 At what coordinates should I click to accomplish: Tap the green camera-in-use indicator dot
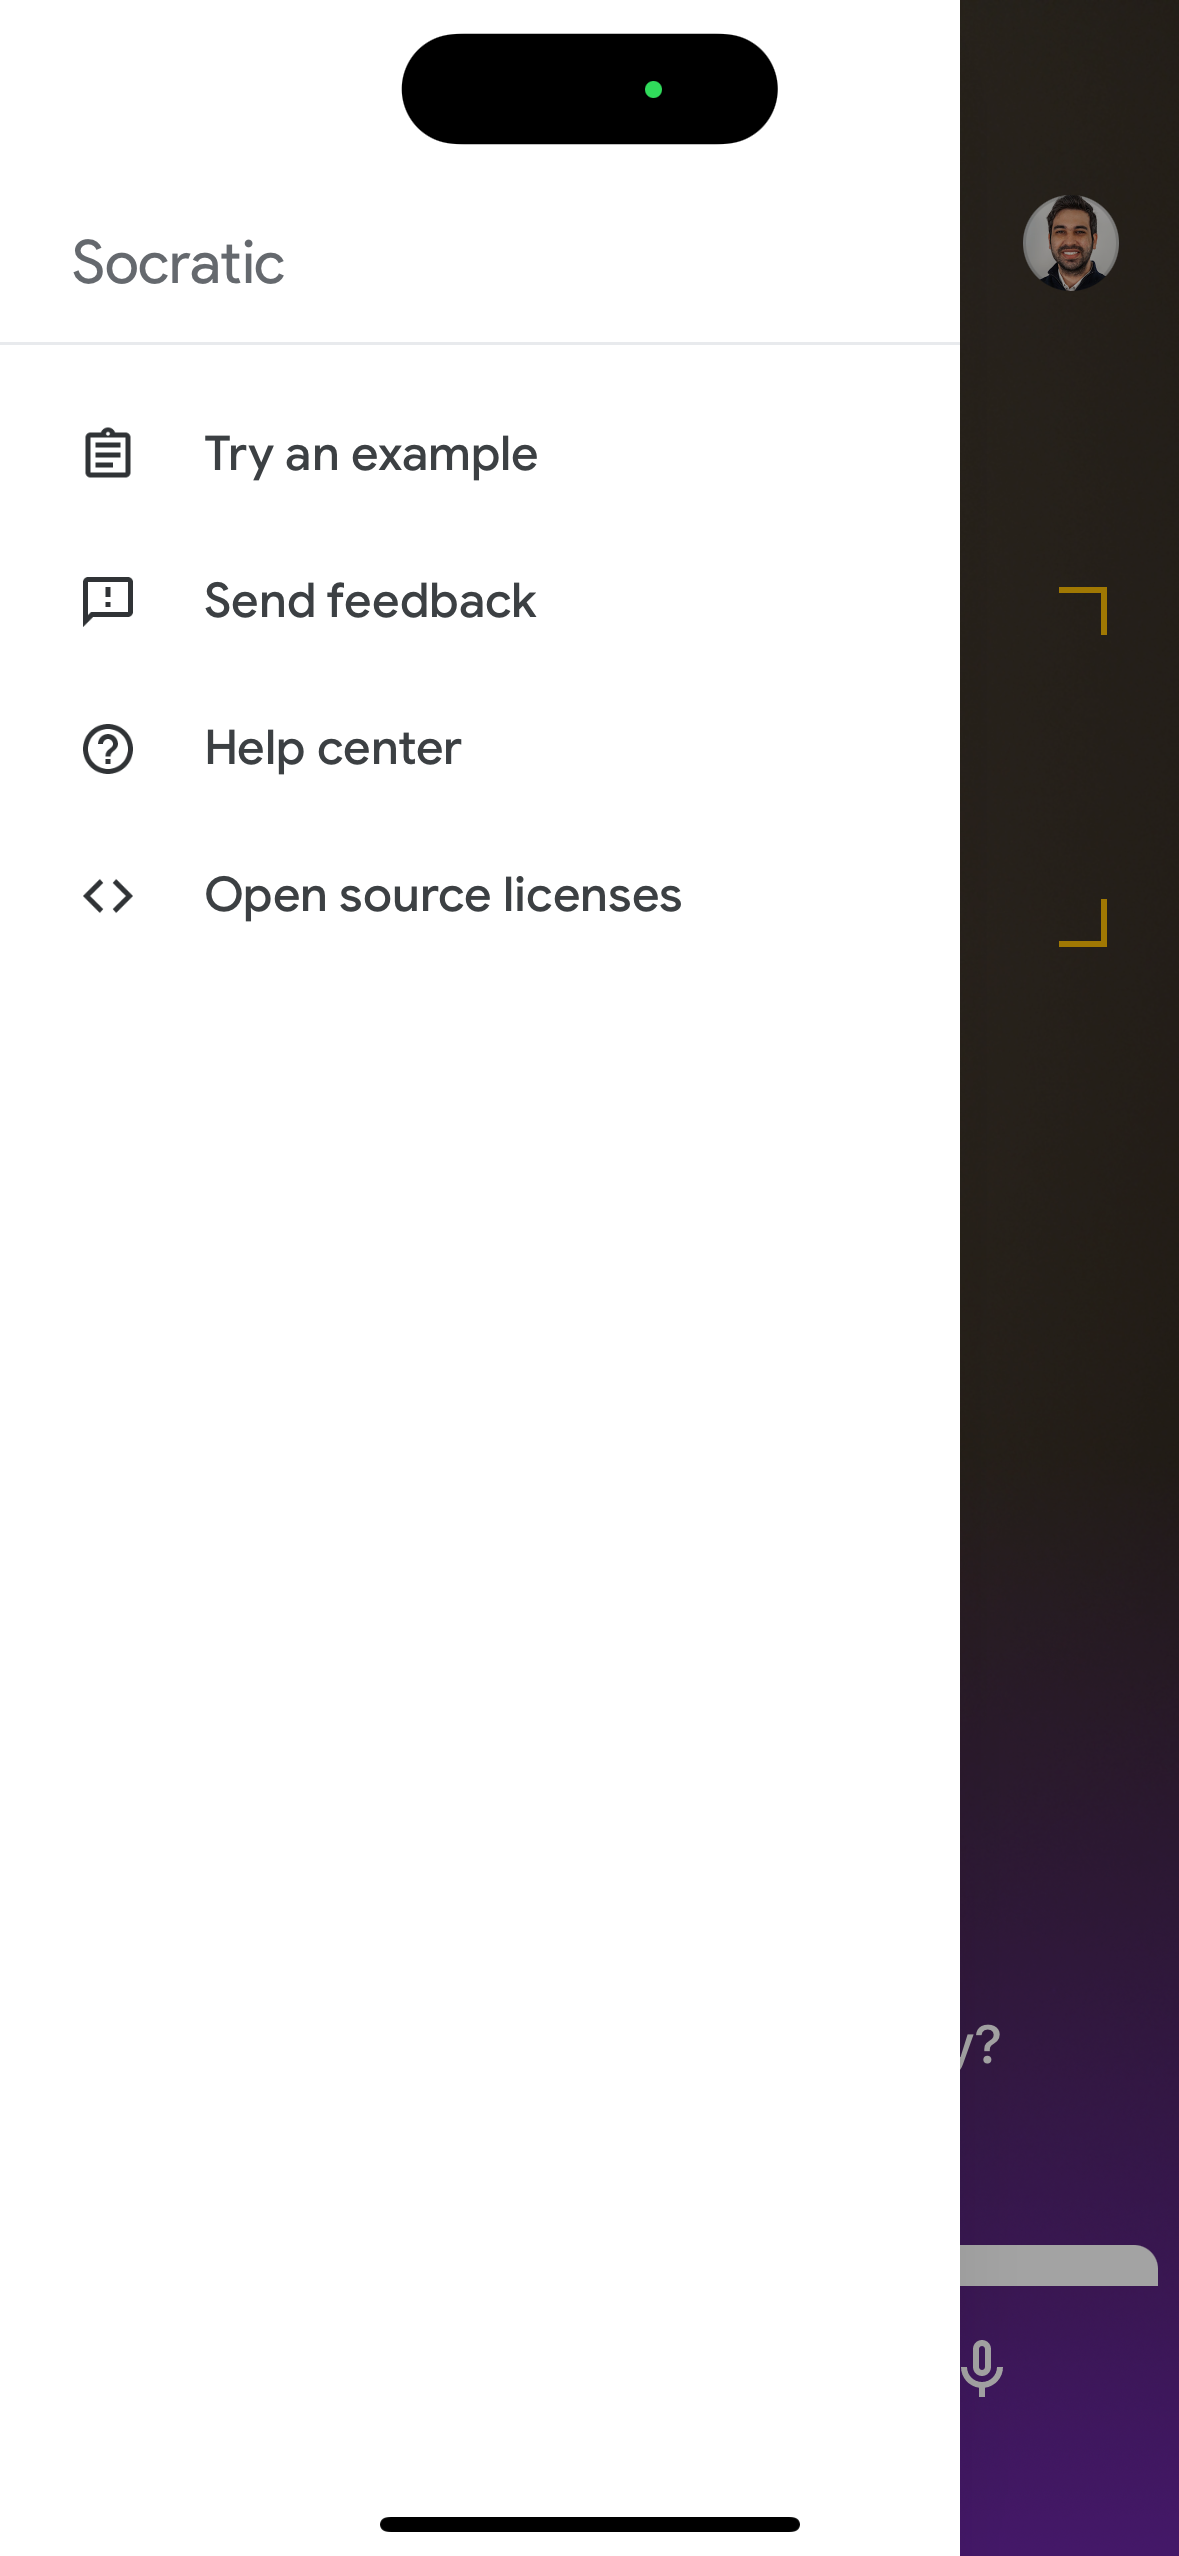[x=654, y=90]
